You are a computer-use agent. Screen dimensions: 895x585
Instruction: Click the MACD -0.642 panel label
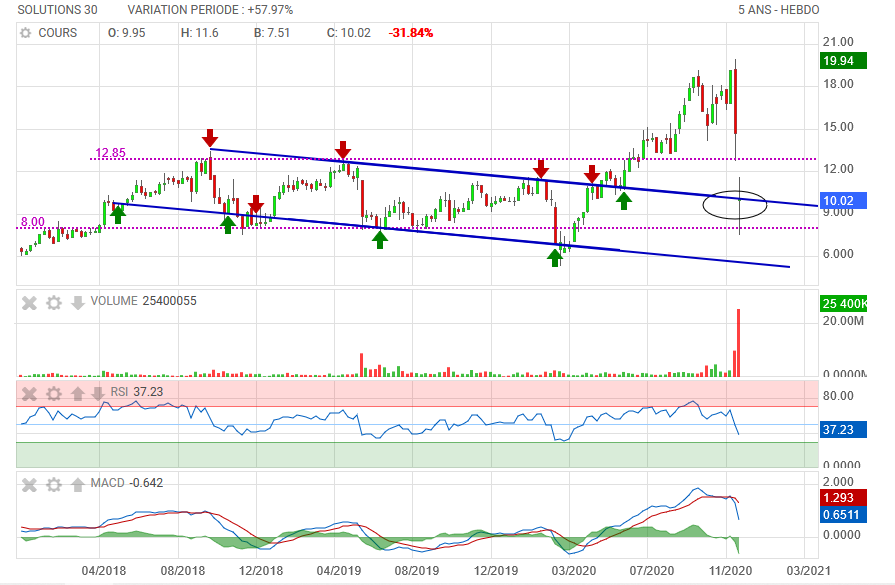(x=127, y=483)
